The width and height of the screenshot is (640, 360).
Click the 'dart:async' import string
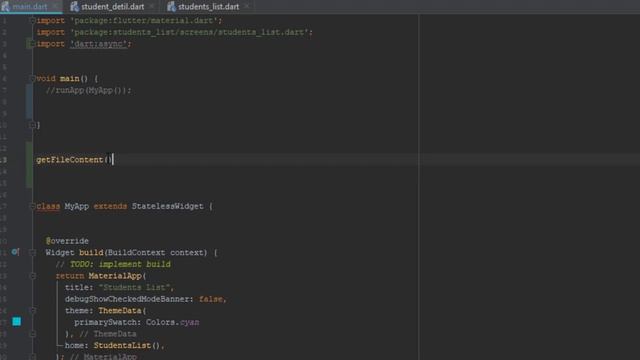click(99, 44)
